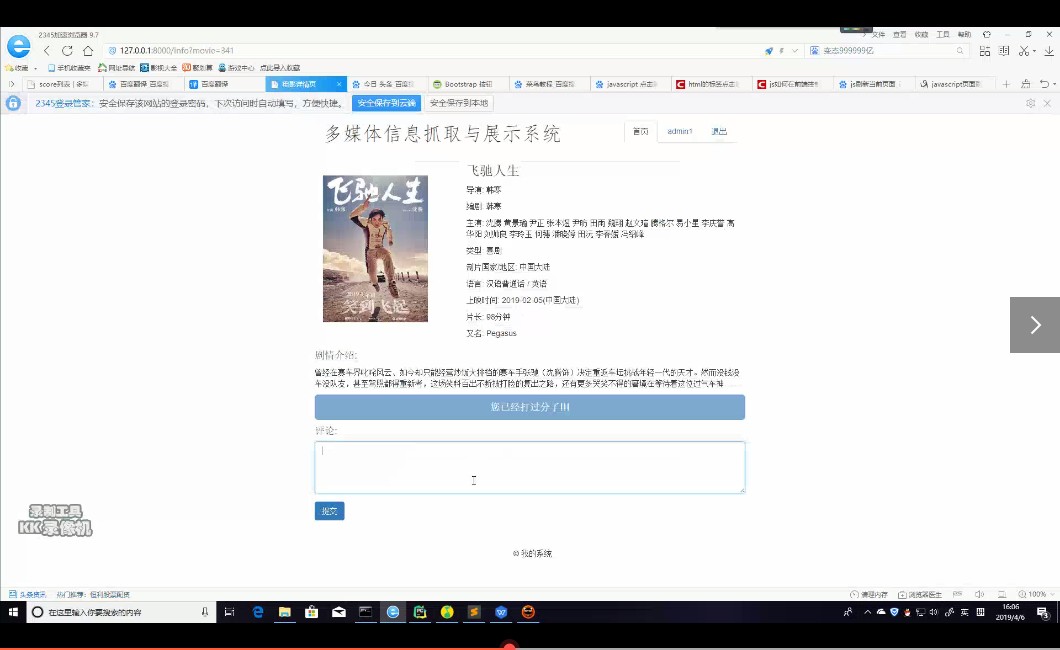Image resolution: width=1060 pixels, height=650 pixels.
Task: Click the password manager lock icon
Action: click(13, 103)
